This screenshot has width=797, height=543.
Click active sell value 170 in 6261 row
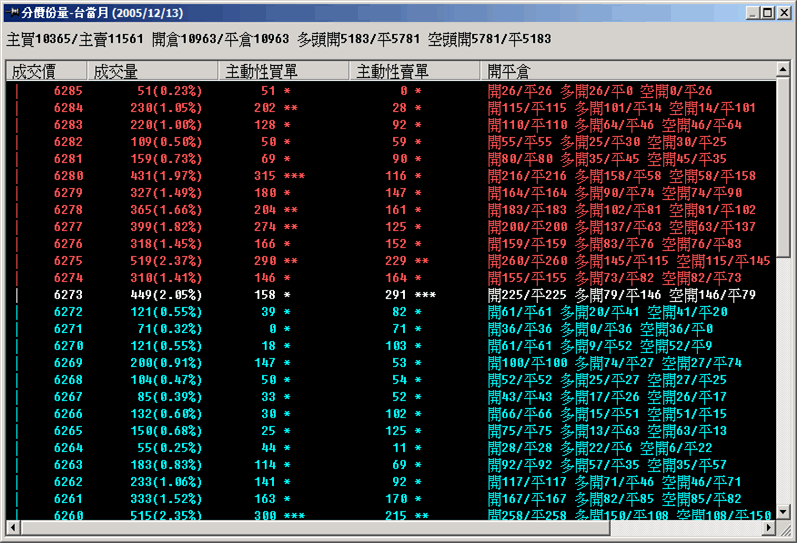tap(396, 499)
